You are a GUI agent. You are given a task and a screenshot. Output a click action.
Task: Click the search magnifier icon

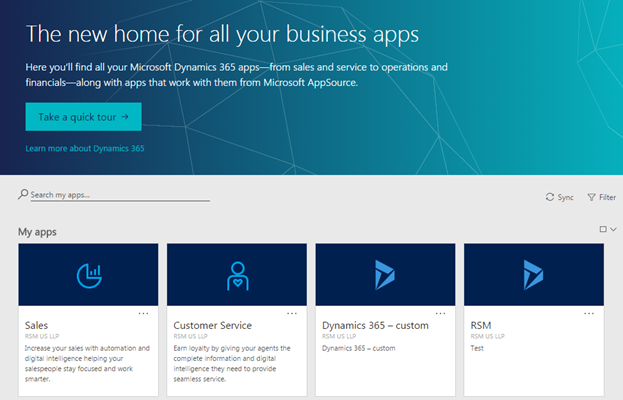(23, 194)
